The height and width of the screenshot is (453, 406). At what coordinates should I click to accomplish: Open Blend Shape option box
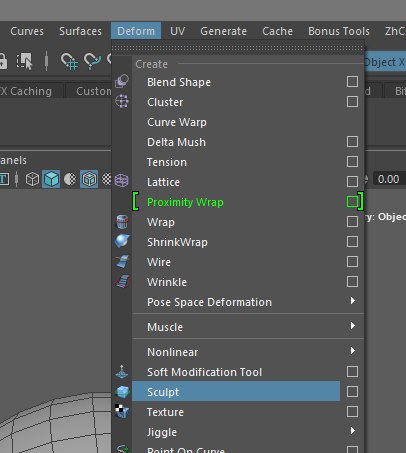coord(352,82)
